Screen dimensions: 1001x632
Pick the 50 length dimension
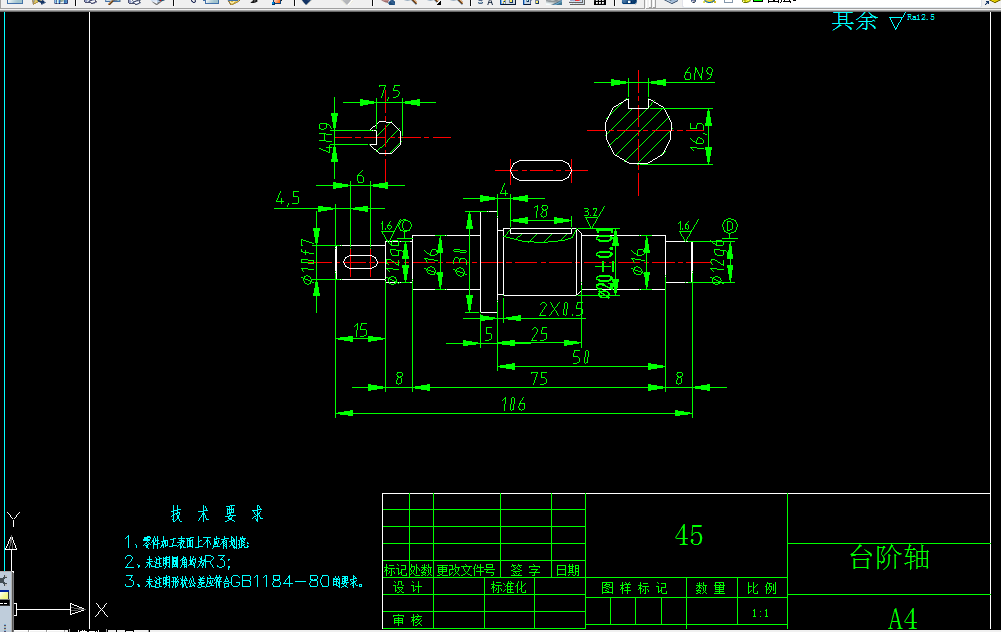pyautogui.click(x=581, y=357)
